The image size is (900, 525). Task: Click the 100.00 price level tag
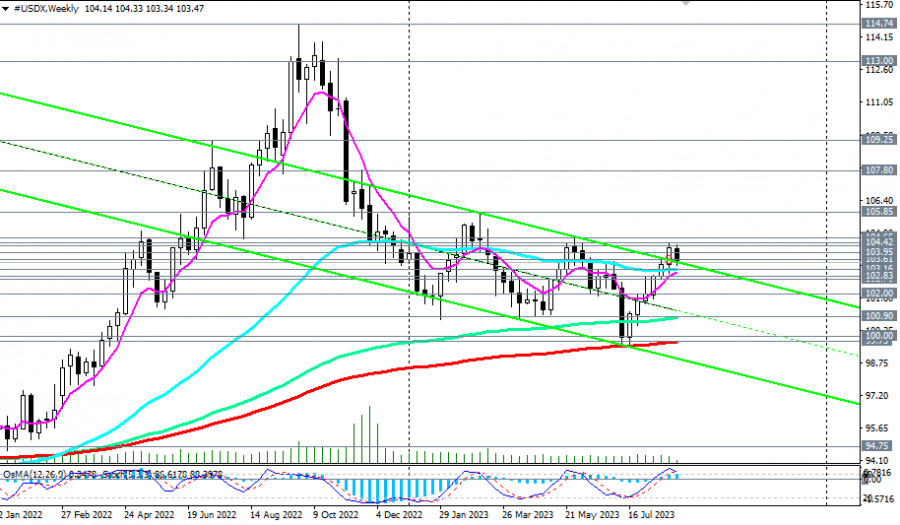coord(879,336)
